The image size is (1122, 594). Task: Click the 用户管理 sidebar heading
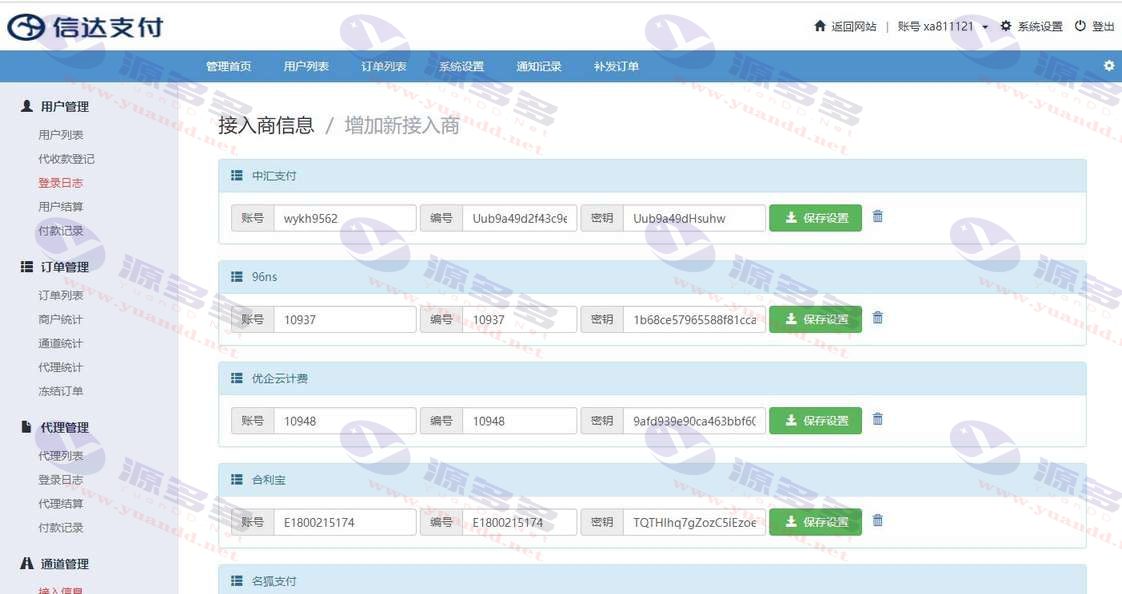[x=56, y=107]
